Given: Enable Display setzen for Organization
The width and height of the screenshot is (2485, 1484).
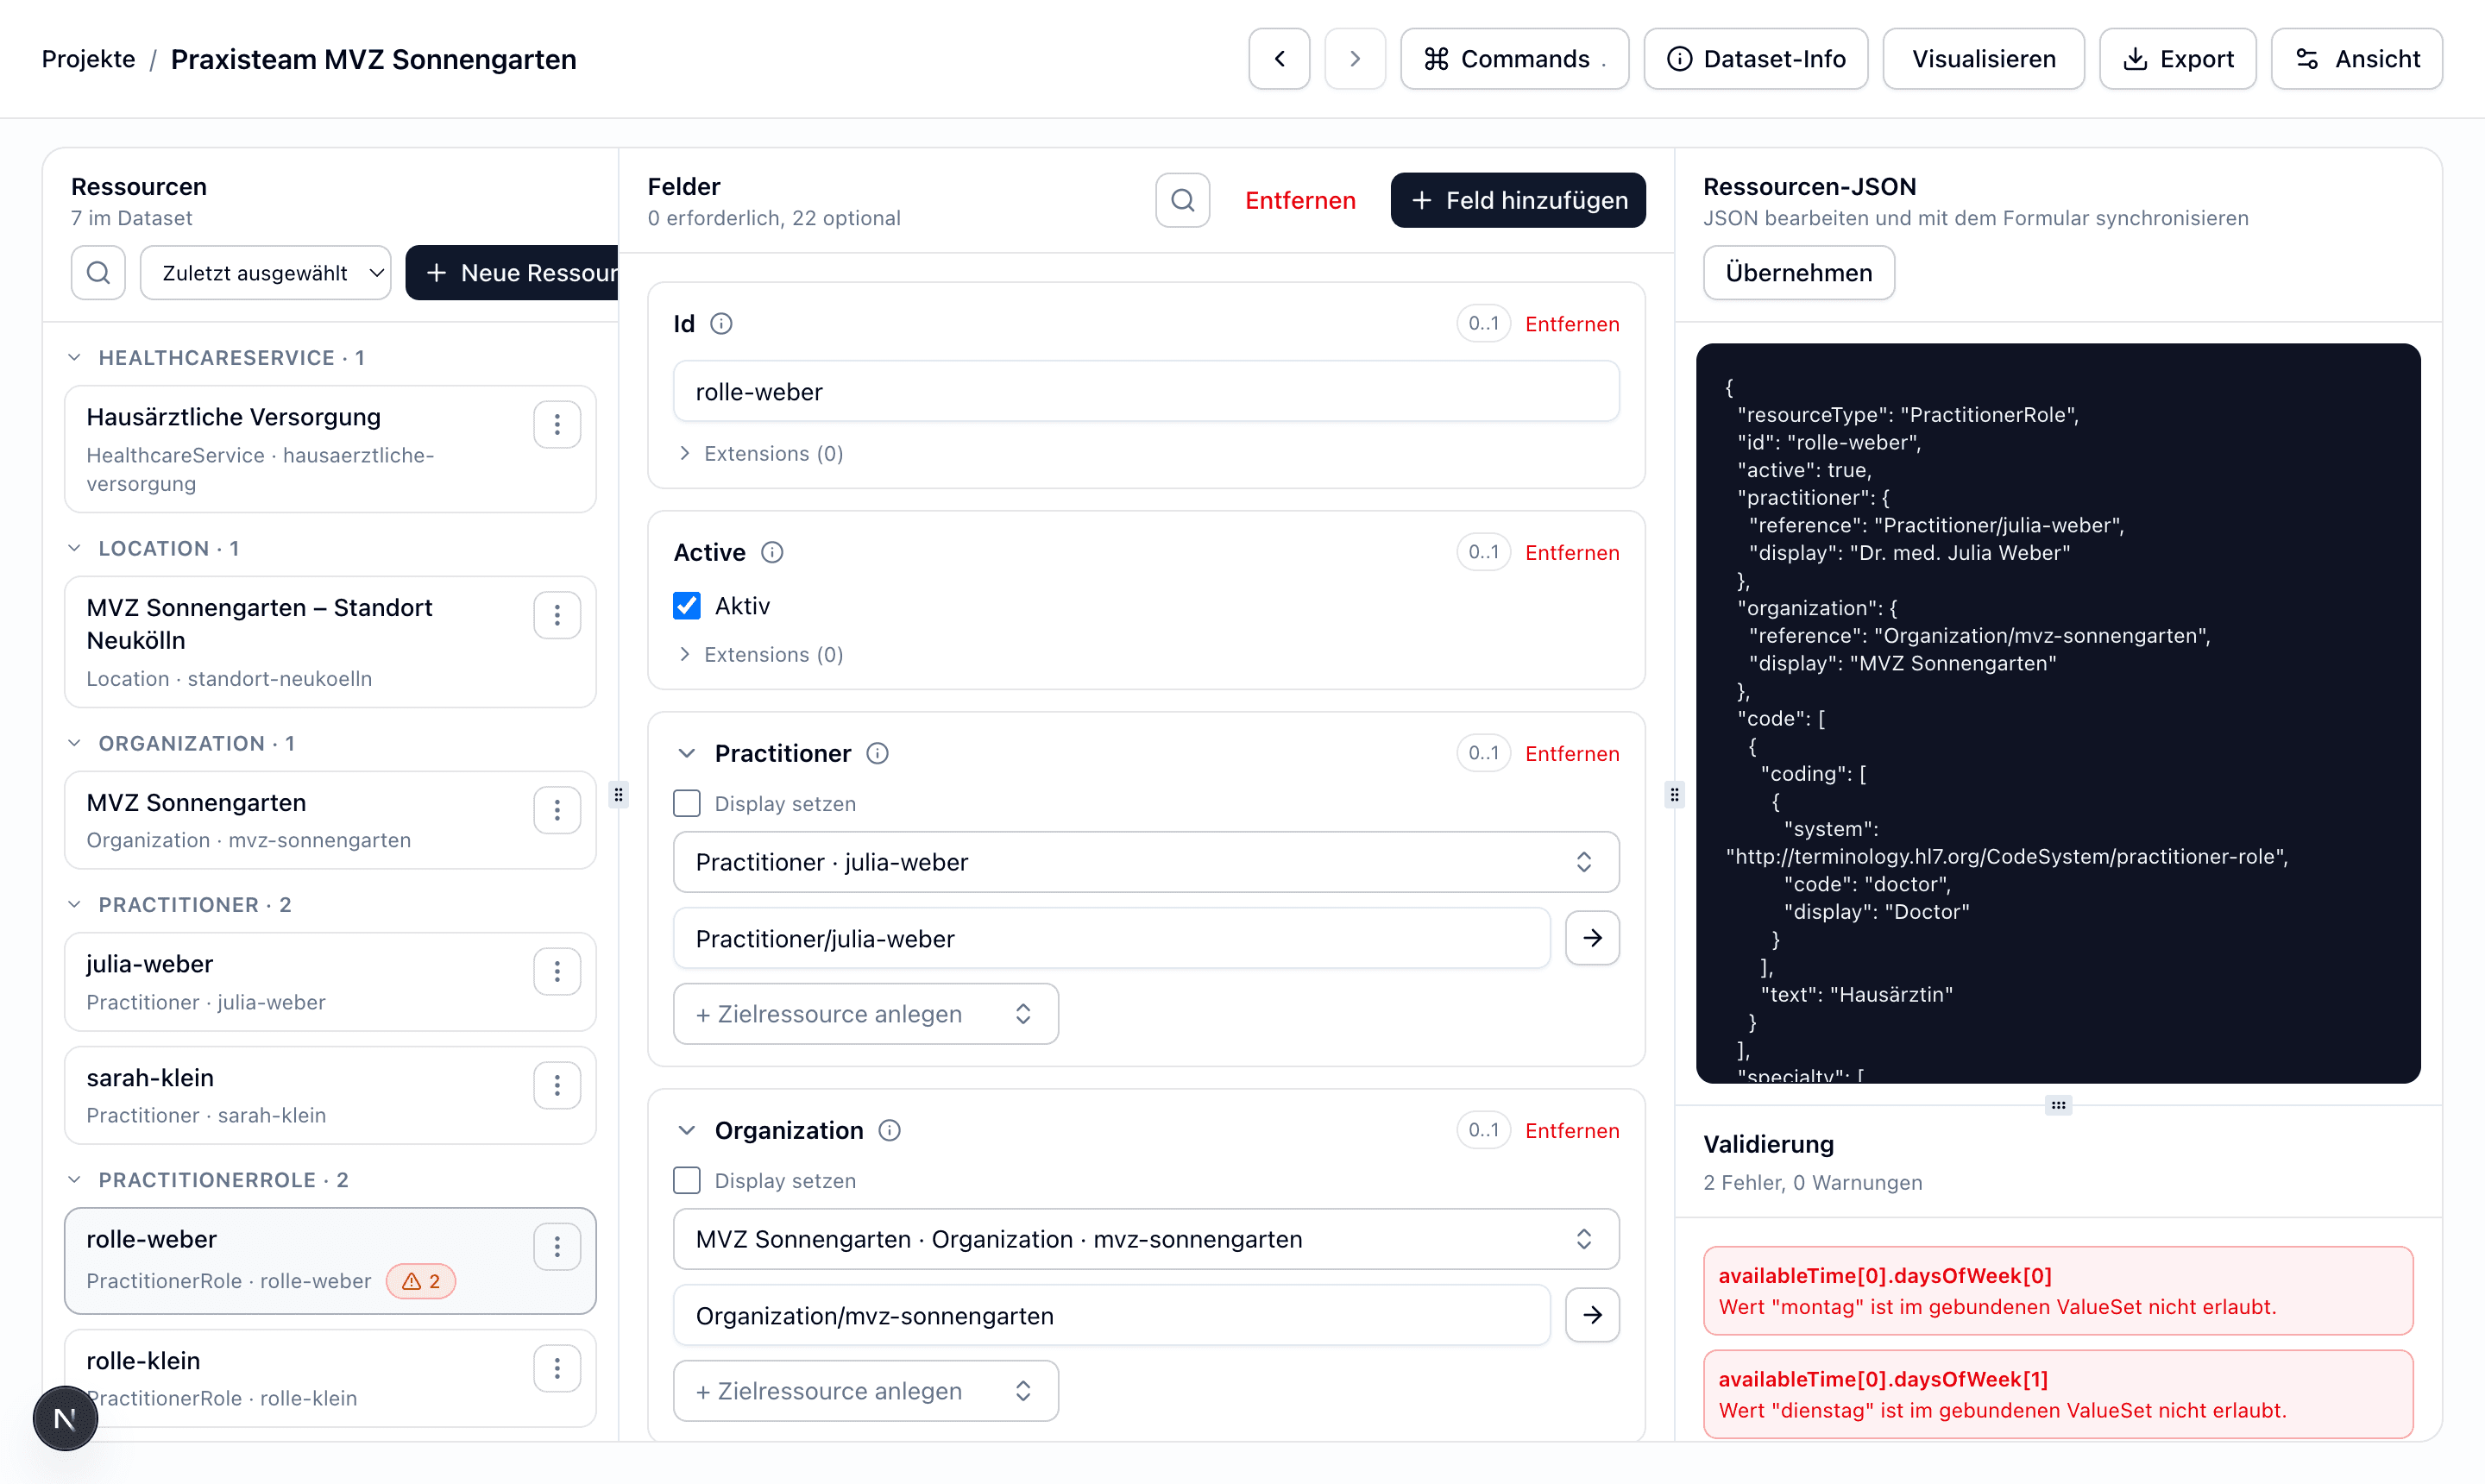Looking at the screenshot, I should pos(687,1181).
